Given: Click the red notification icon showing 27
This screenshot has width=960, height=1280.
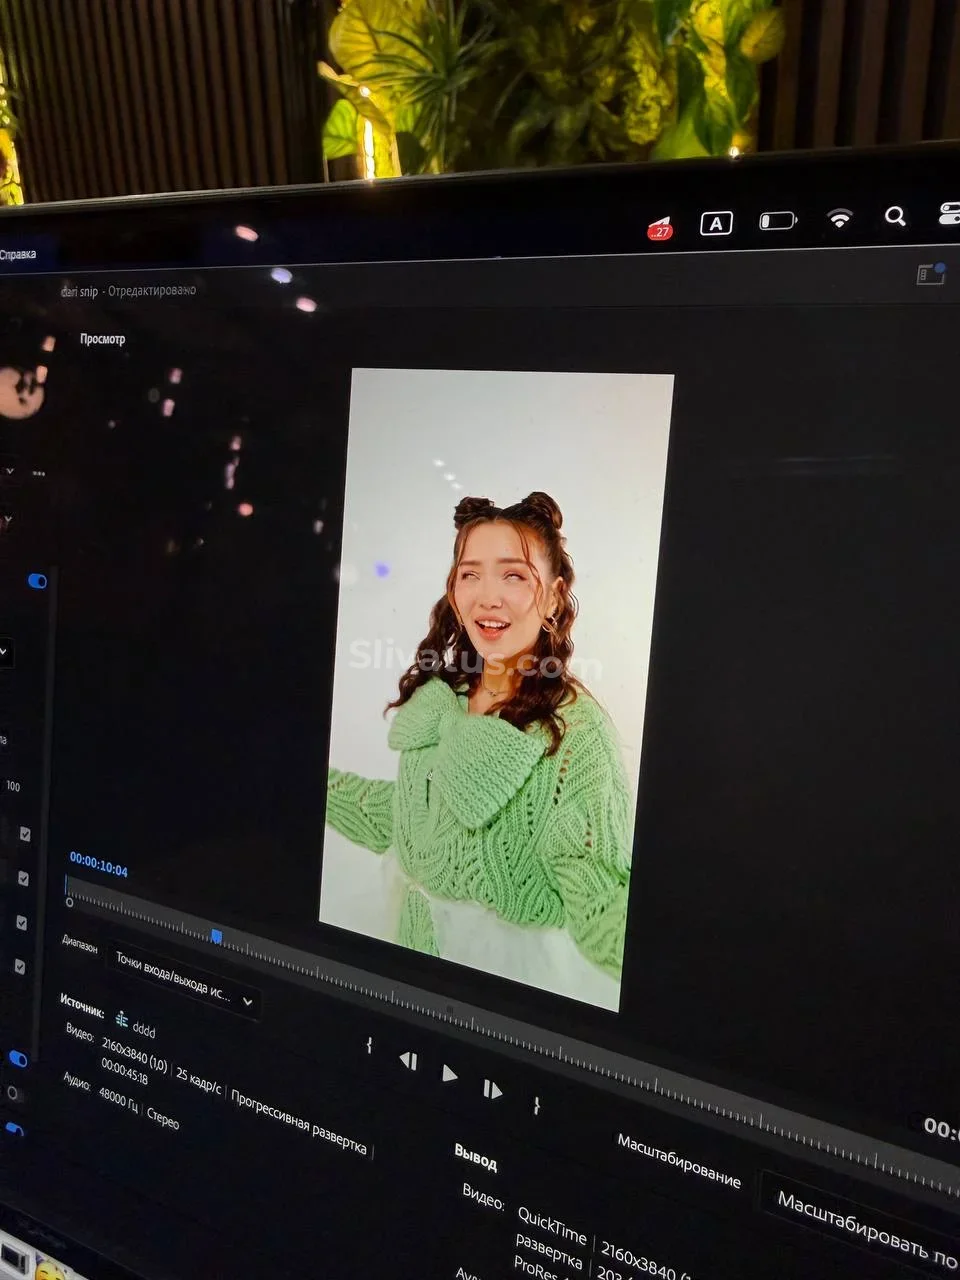Looking at the screenshot, I should [660, 229].
